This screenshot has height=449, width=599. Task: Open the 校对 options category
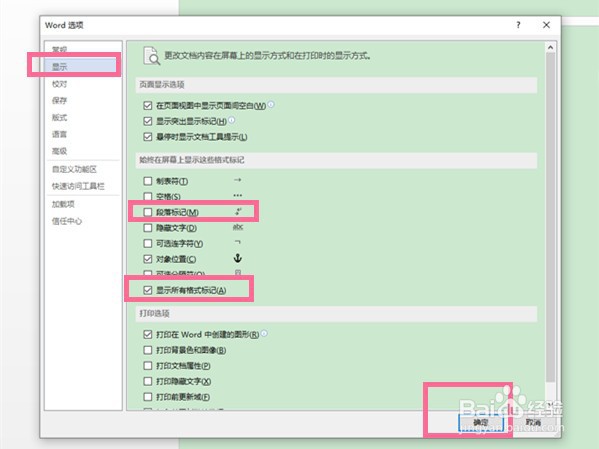coord(59,84)
